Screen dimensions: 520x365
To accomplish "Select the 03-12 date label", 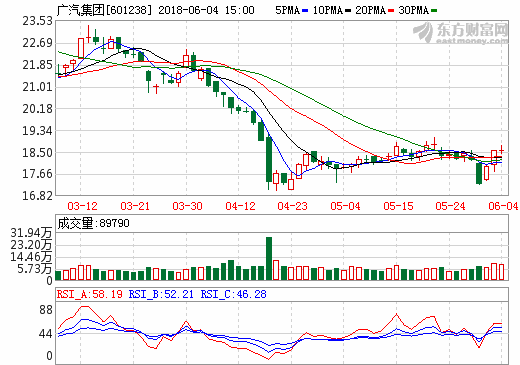I will [82, 206].
